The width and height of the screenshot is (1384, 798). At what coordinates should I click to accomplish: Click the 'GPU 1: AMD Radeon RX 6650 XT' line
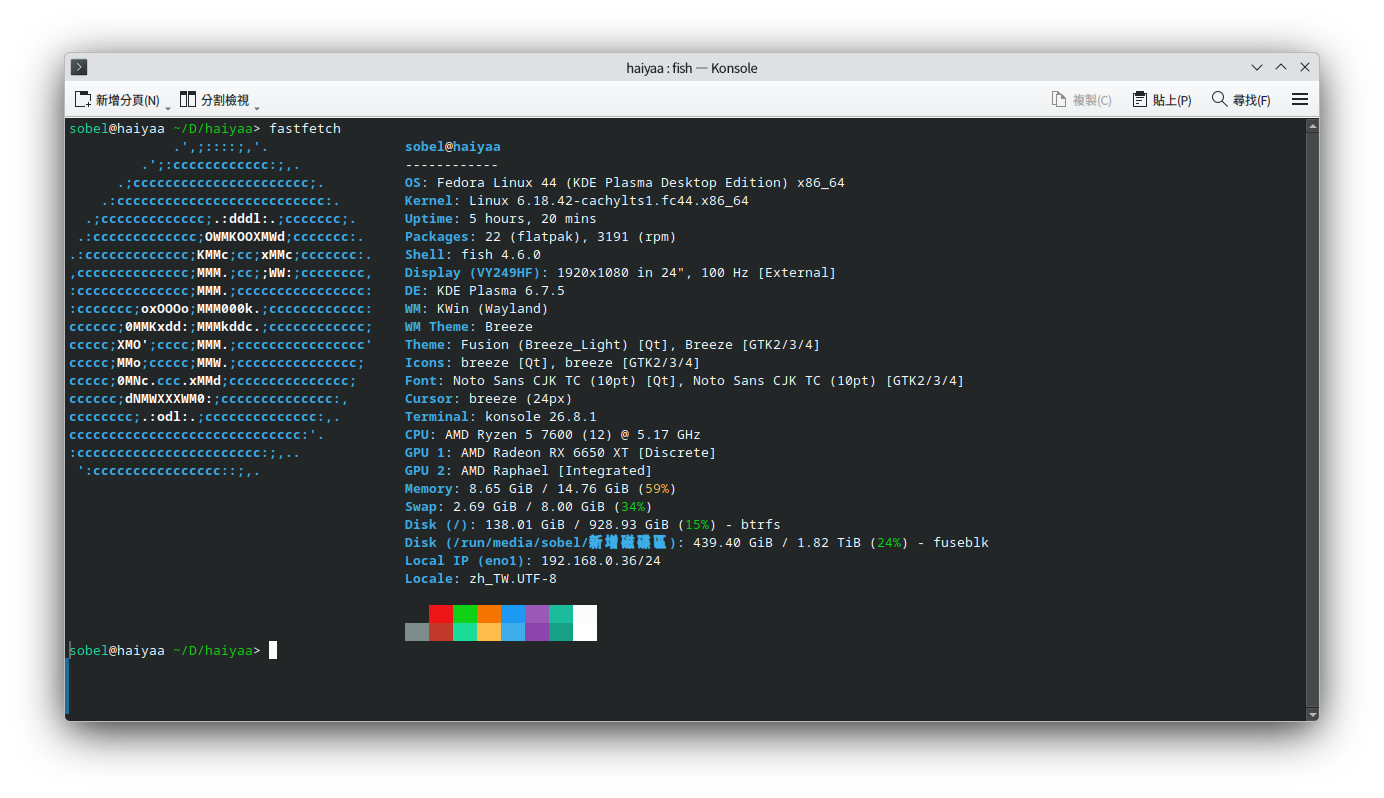pyautogui.click(x=561, y=453)
